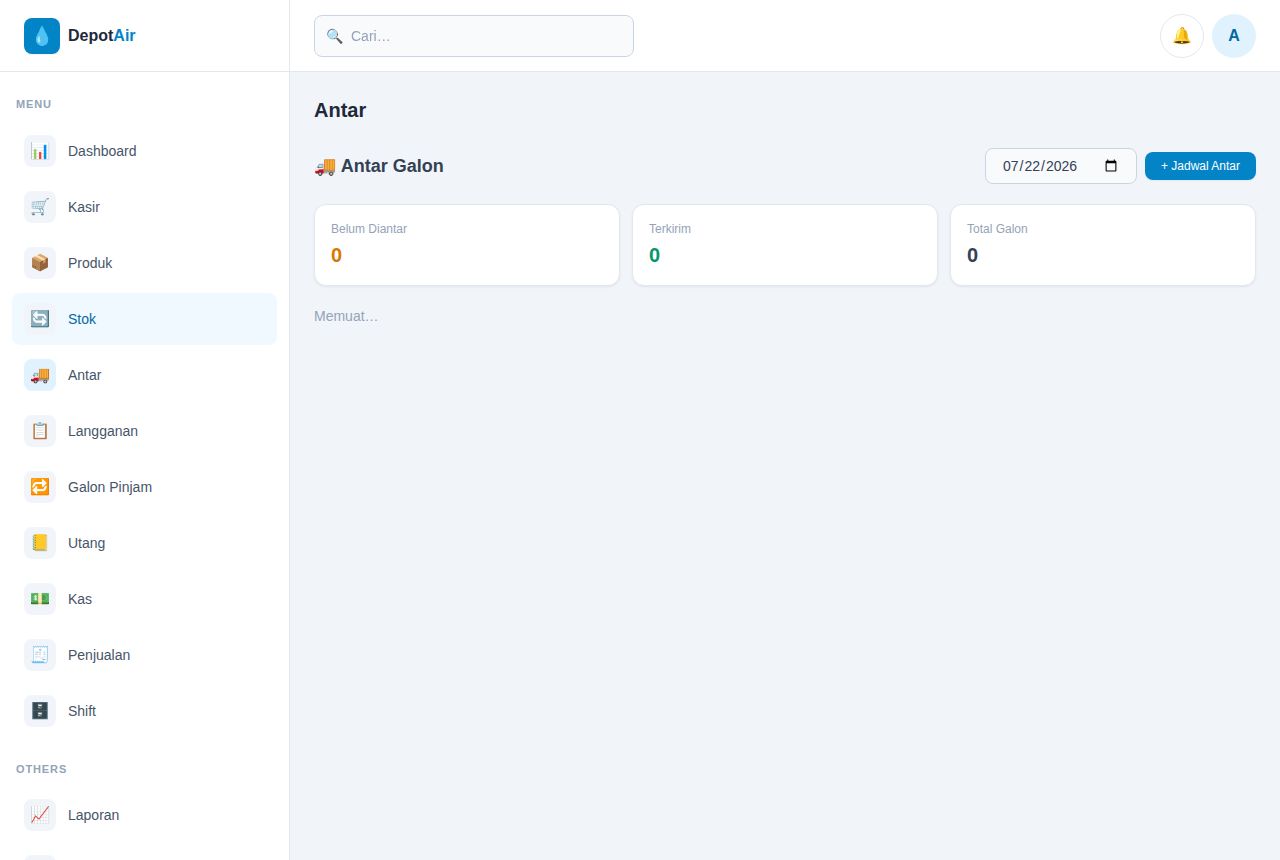Open the Dashboard chart icon
1280x860 pixels.
[40, 151]
